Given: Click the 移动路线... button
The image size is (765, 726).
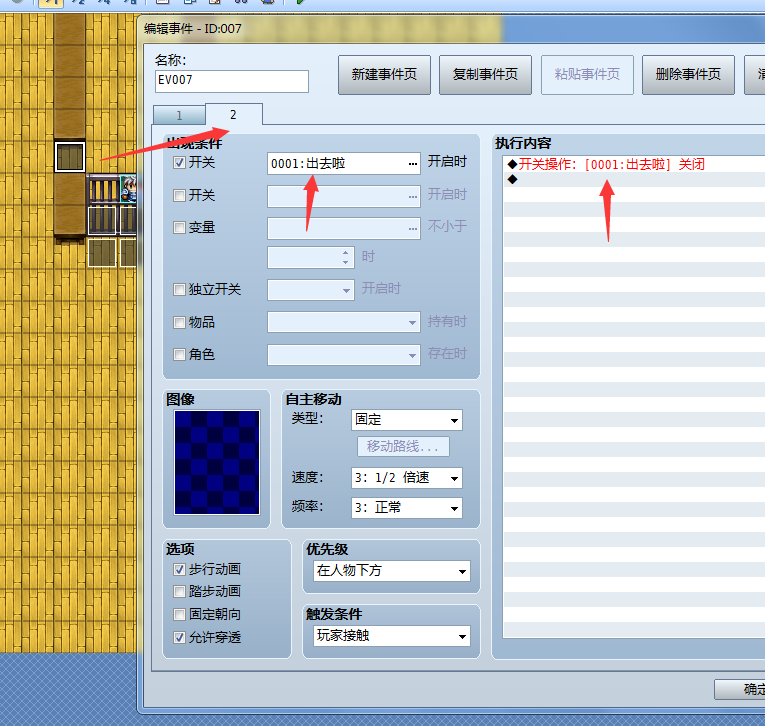Looking at the screenshot, I should pyautogui.click(x=403, y=446).
